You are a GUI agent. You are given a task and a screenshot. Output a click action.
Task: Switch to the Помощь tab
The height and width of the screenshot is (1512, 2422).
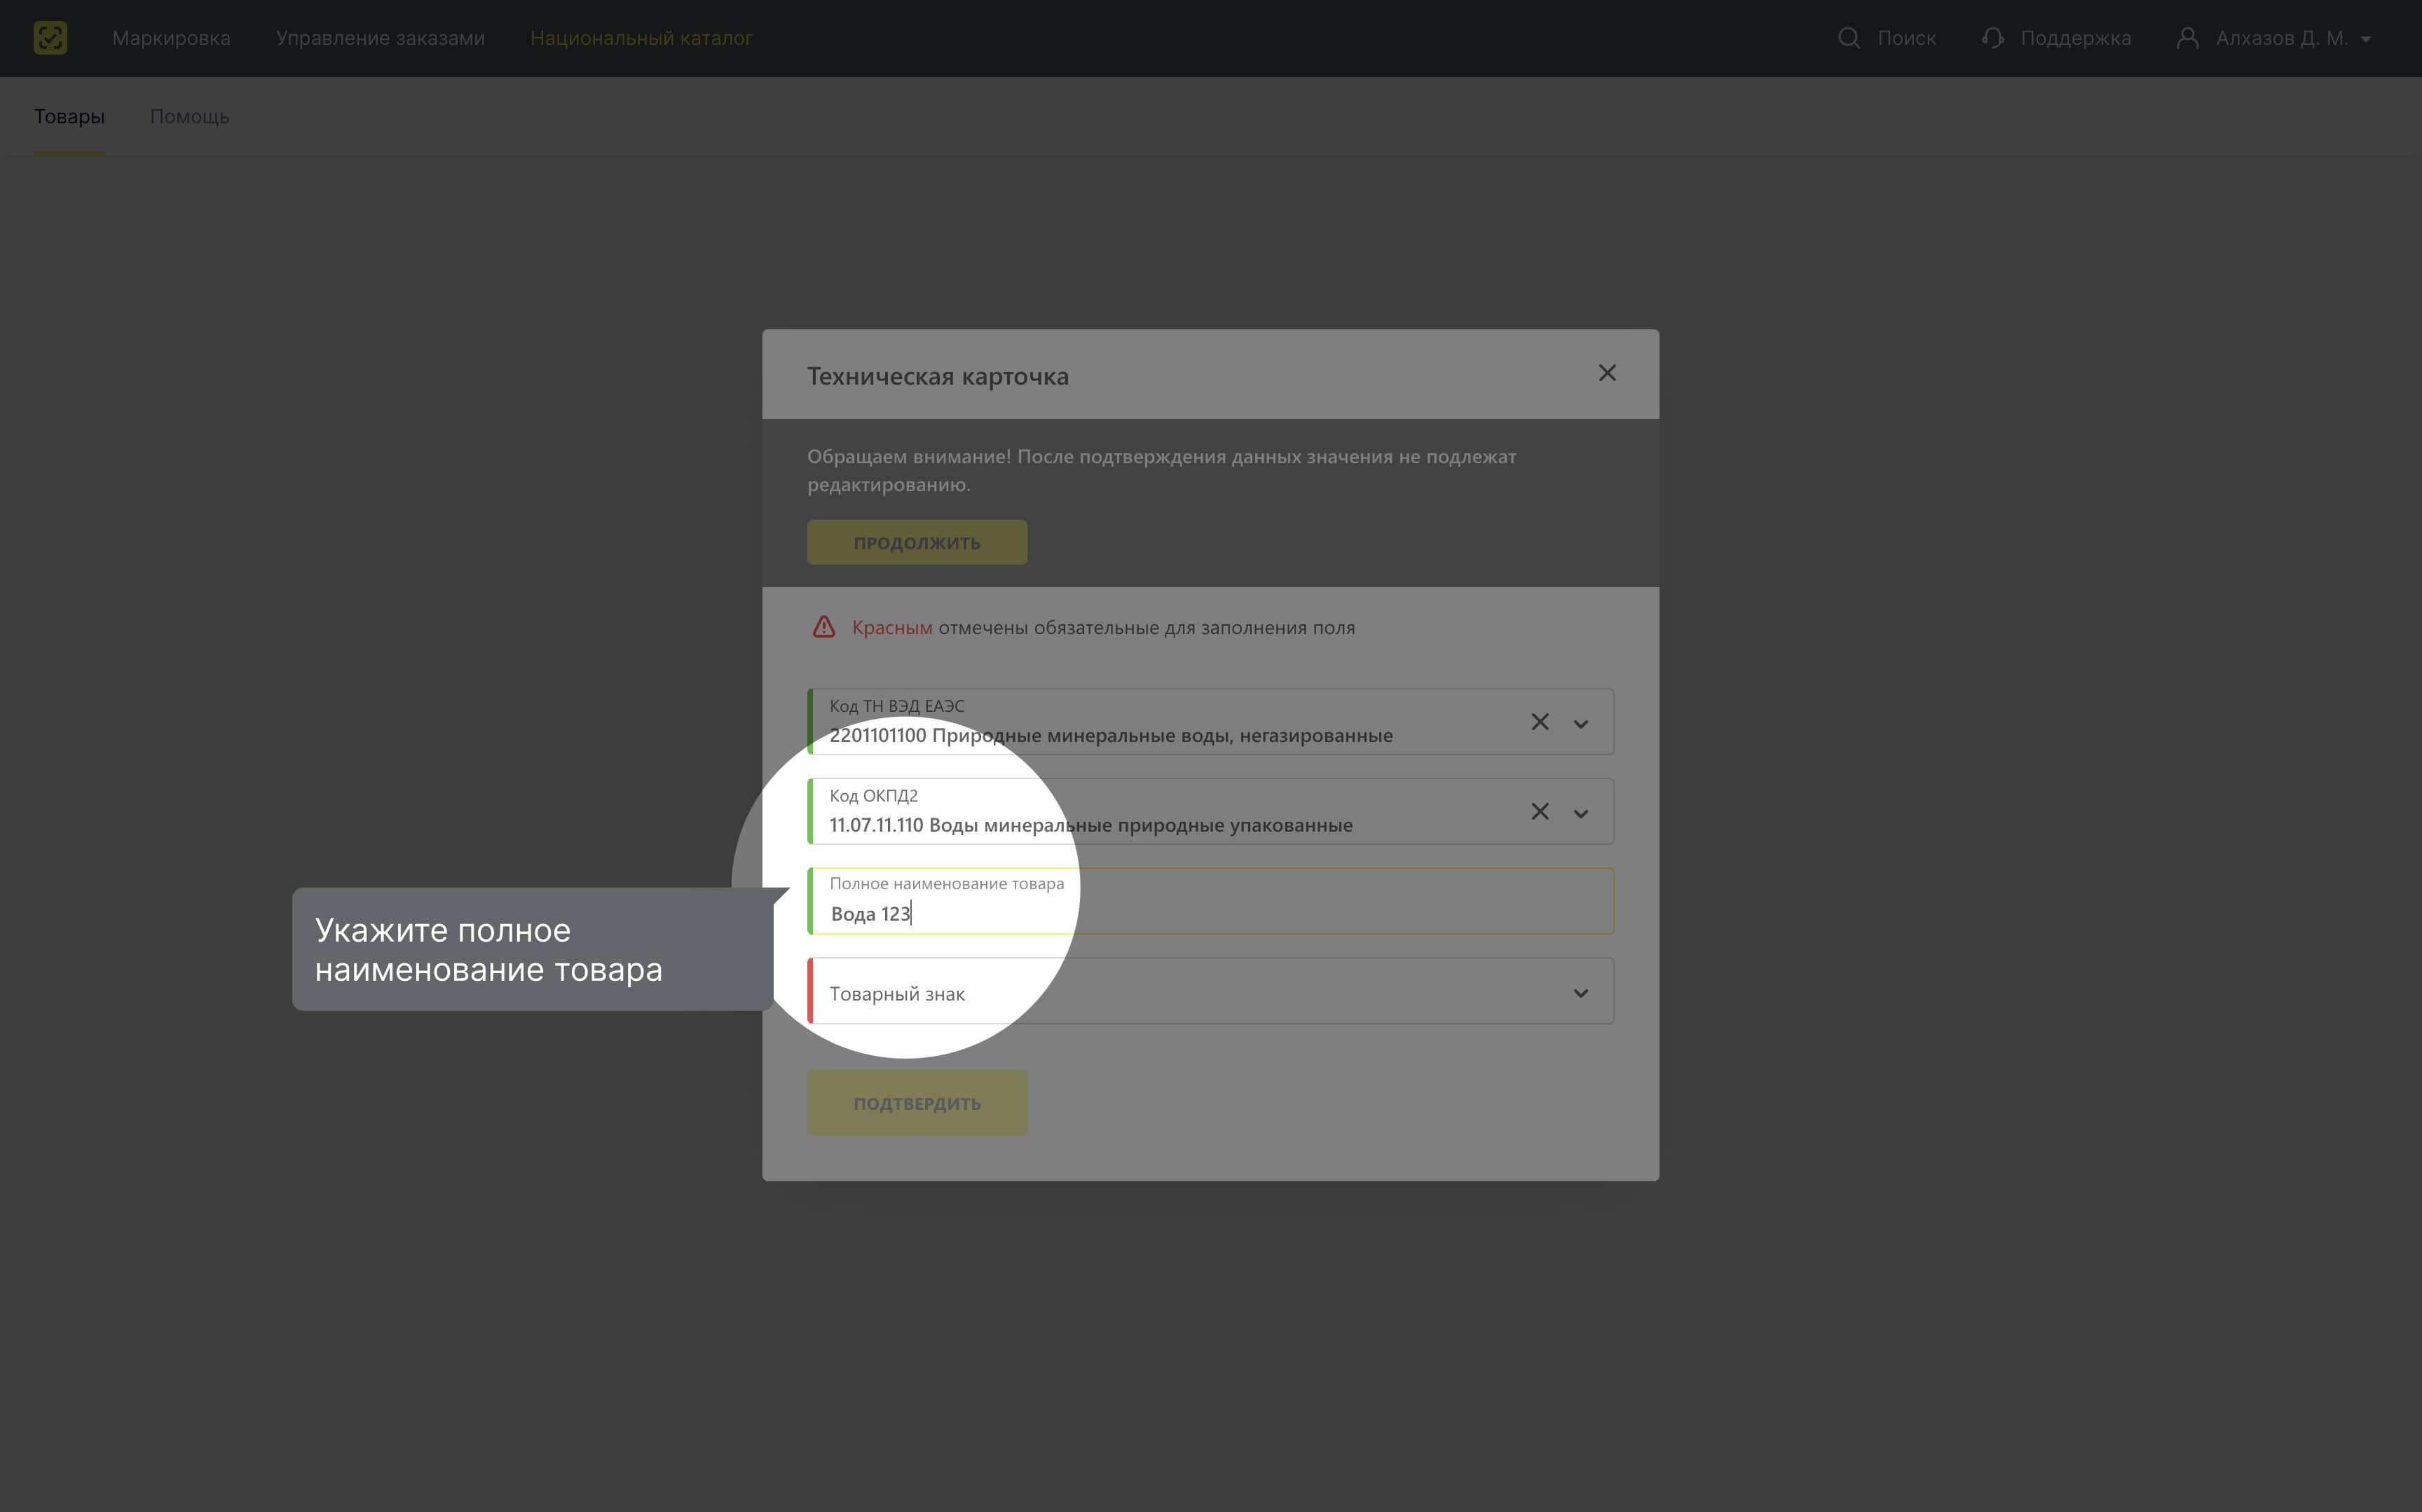coord(189,116)
